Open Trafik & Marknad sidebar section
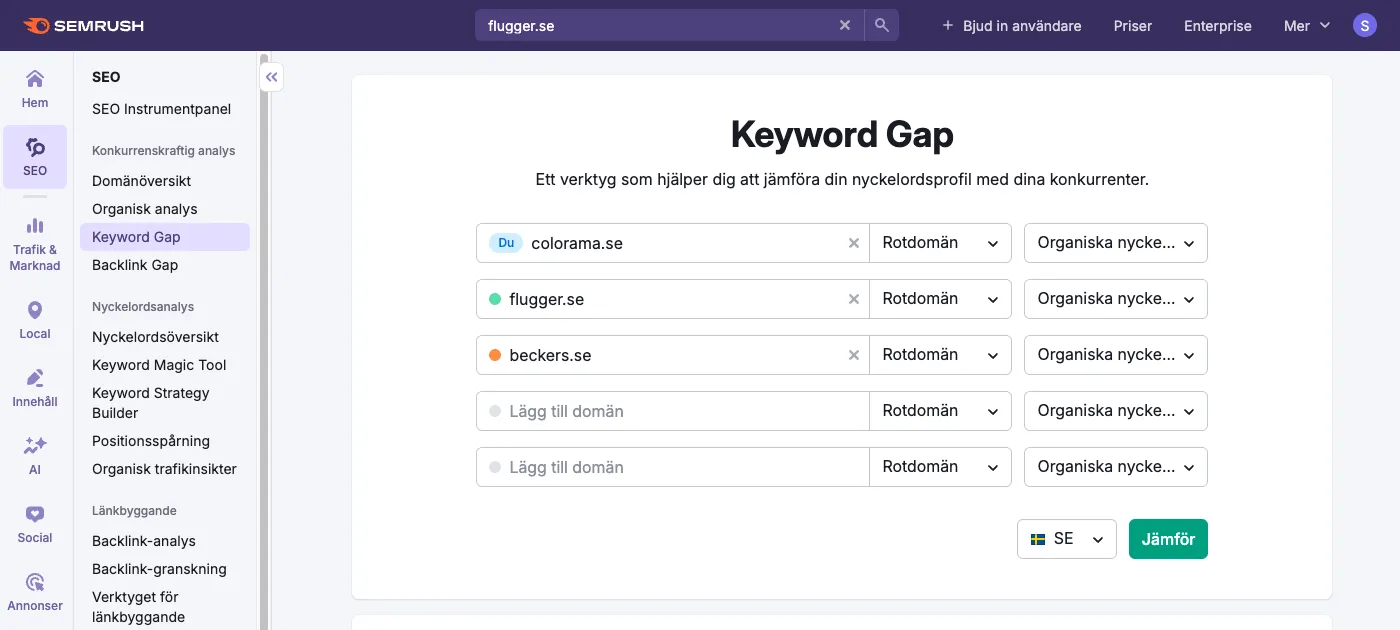 click(x=35, y=244)
